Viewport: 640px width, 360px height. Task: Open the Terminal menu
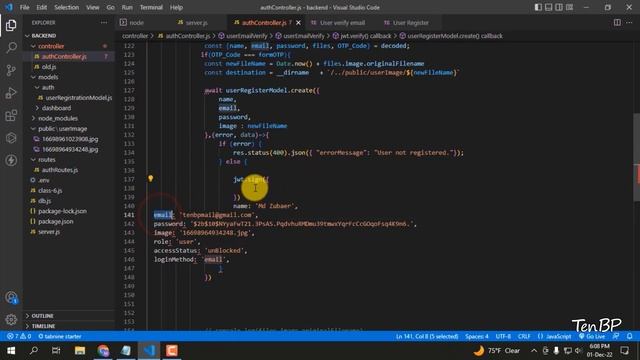tap(151, 7)
